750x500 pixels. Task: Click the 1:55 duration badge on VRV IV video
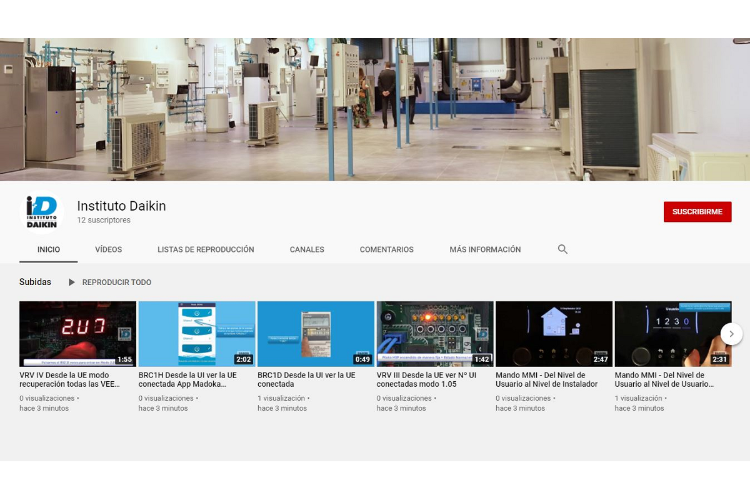click(124, 359)
